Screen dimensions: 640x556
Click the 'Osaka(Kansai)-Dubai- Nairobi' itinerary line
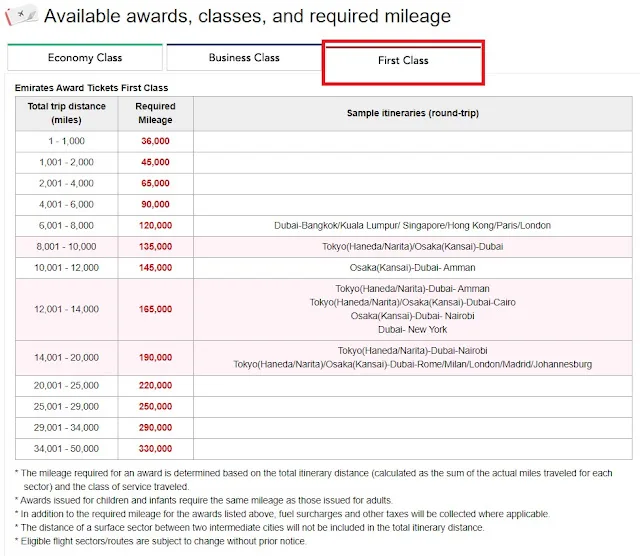(x=412, y=316)
